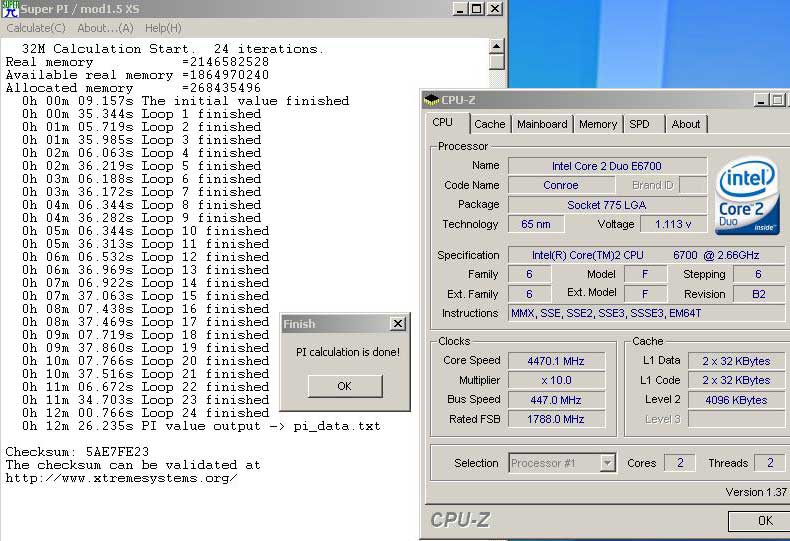Screen dimensions: 790x541
Task: Click the Allocated memory =268435496 line
Action: (x=133, y=88)
